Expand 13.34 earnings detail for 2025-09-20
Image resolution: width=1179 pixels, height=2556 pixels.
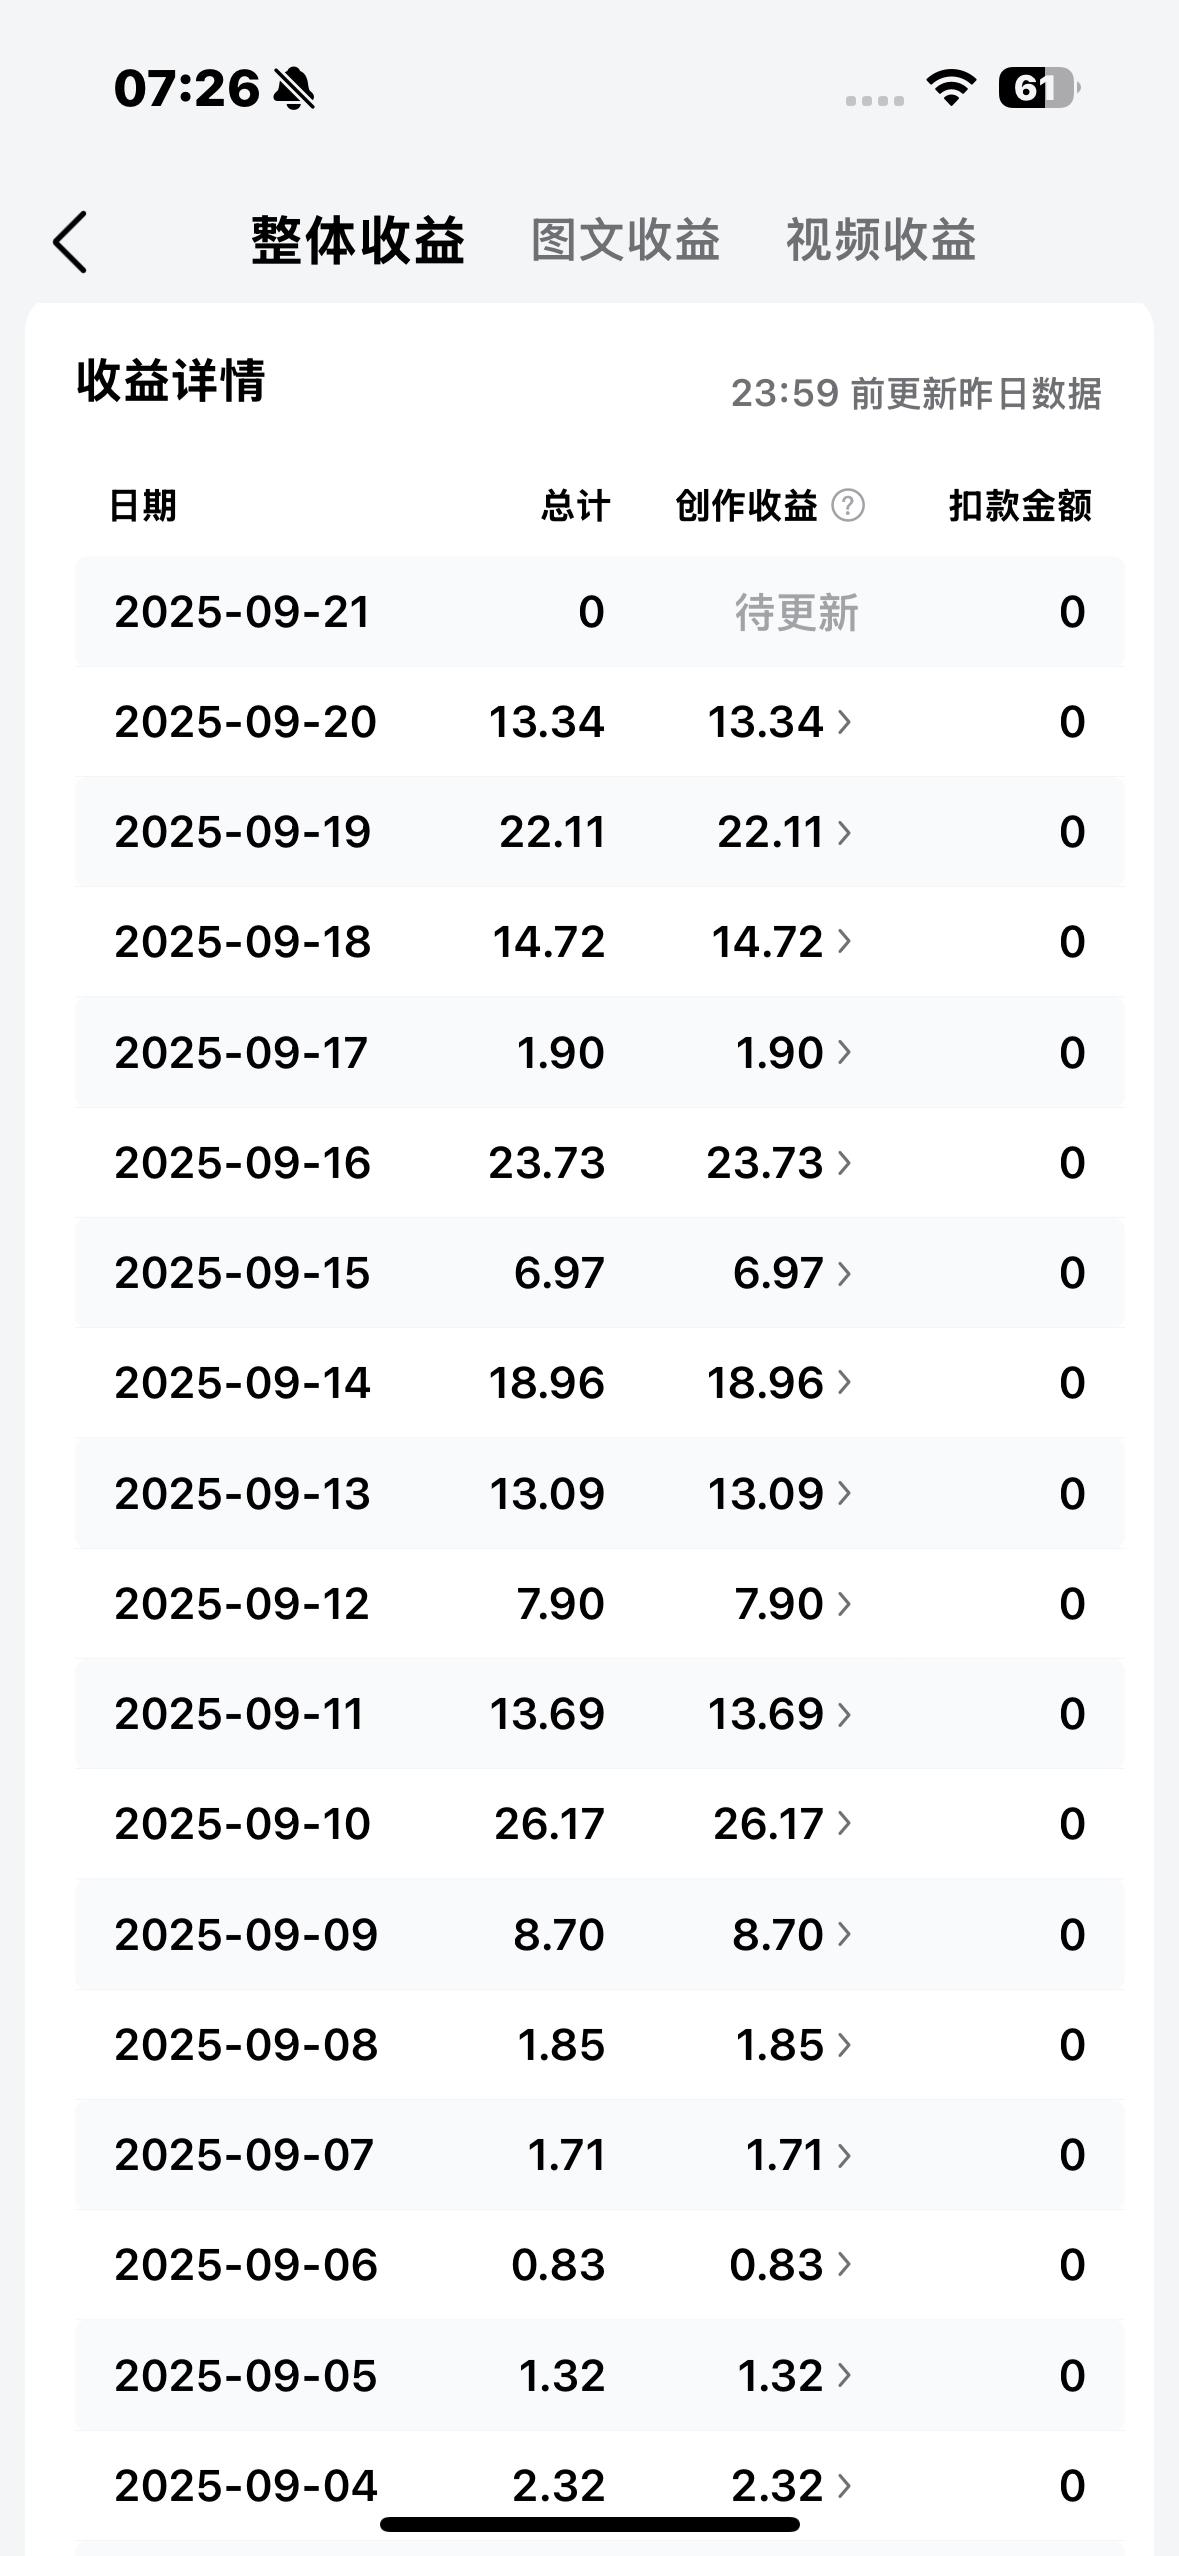(779, 722)
